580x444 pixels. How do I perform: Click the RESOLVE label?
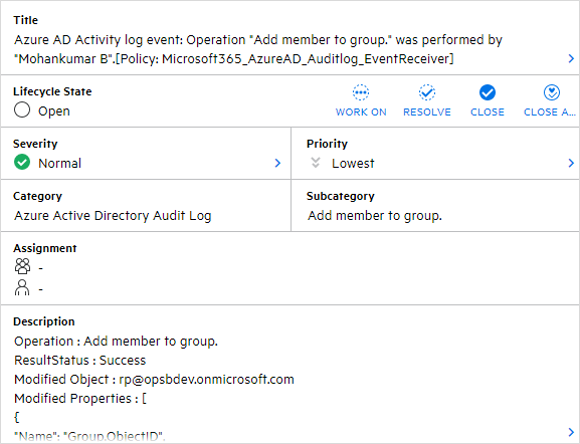click(427, 112)
